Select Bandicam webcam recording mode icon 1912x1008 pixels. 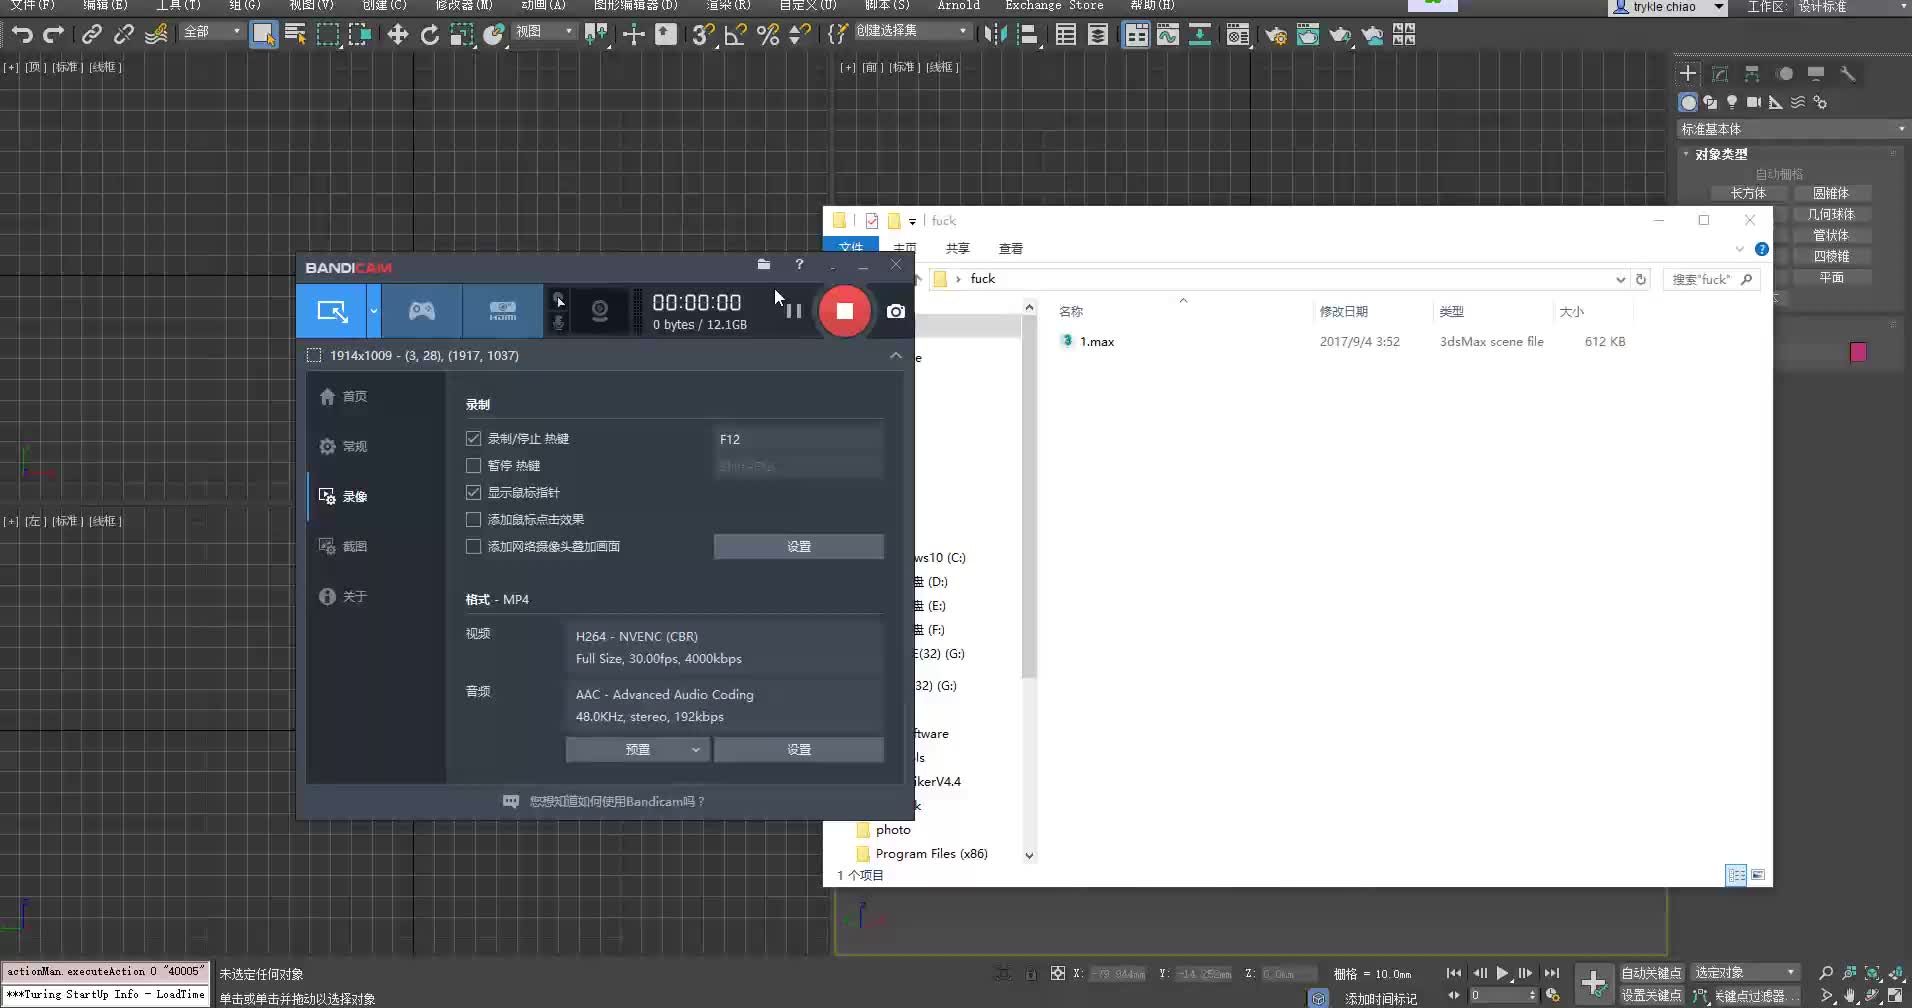(599, 311)
